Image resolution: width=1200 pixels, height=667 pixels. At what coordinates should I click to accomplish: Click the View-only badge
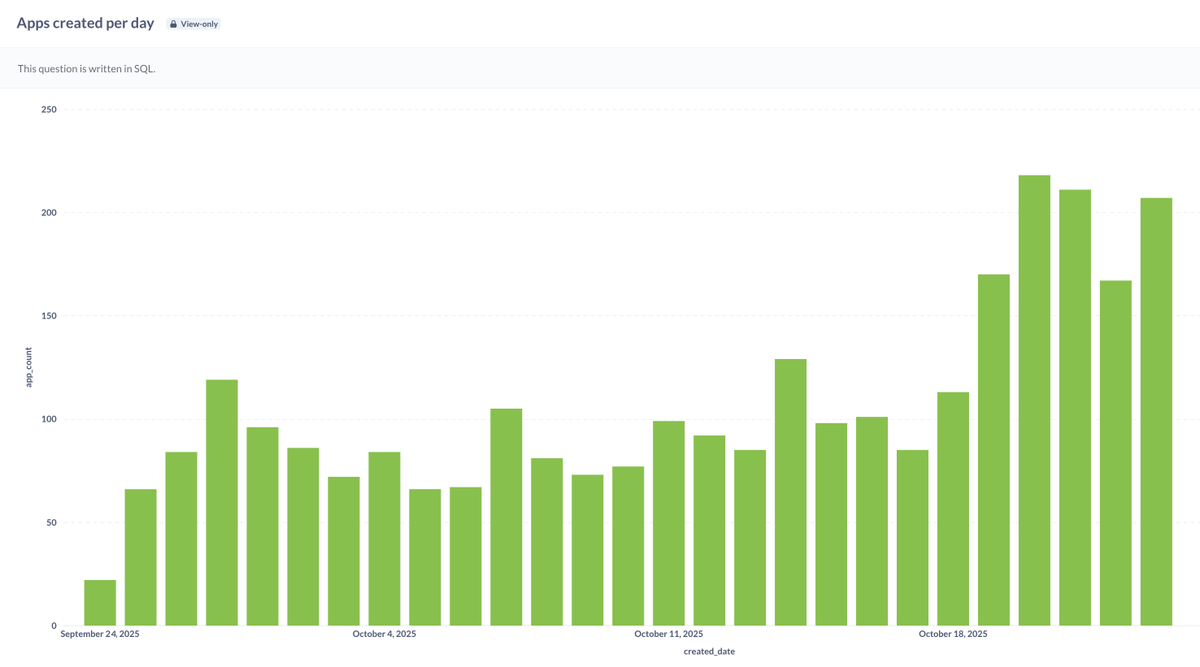[192, 23]
